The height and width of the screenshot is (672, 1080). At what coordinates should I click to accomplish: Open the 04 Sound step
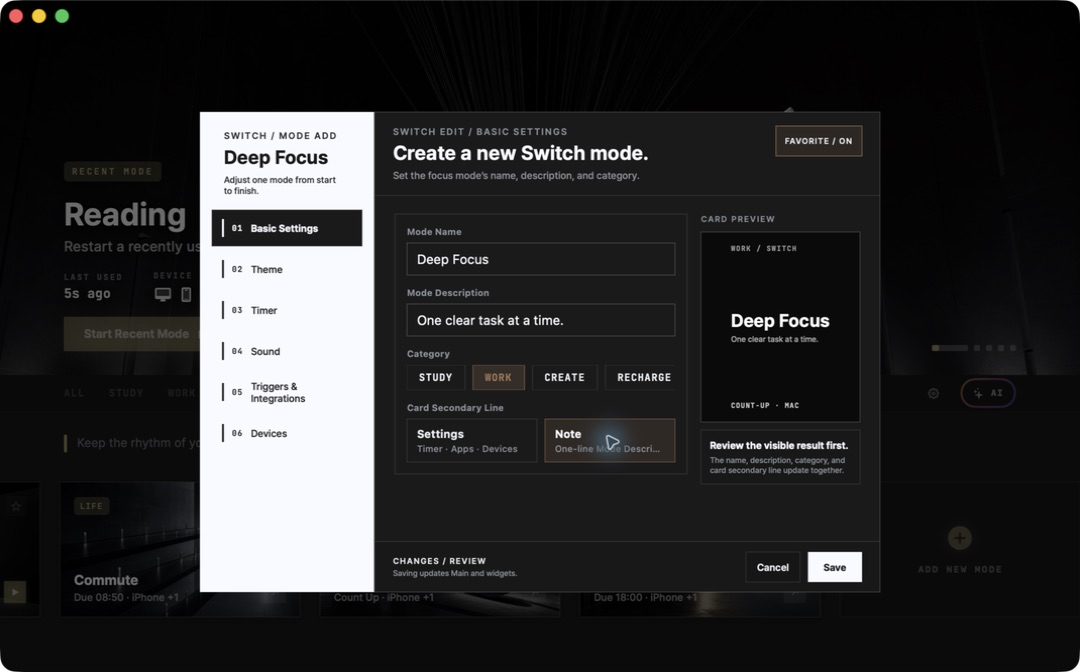pyautogui.click(x=287, y=351)
